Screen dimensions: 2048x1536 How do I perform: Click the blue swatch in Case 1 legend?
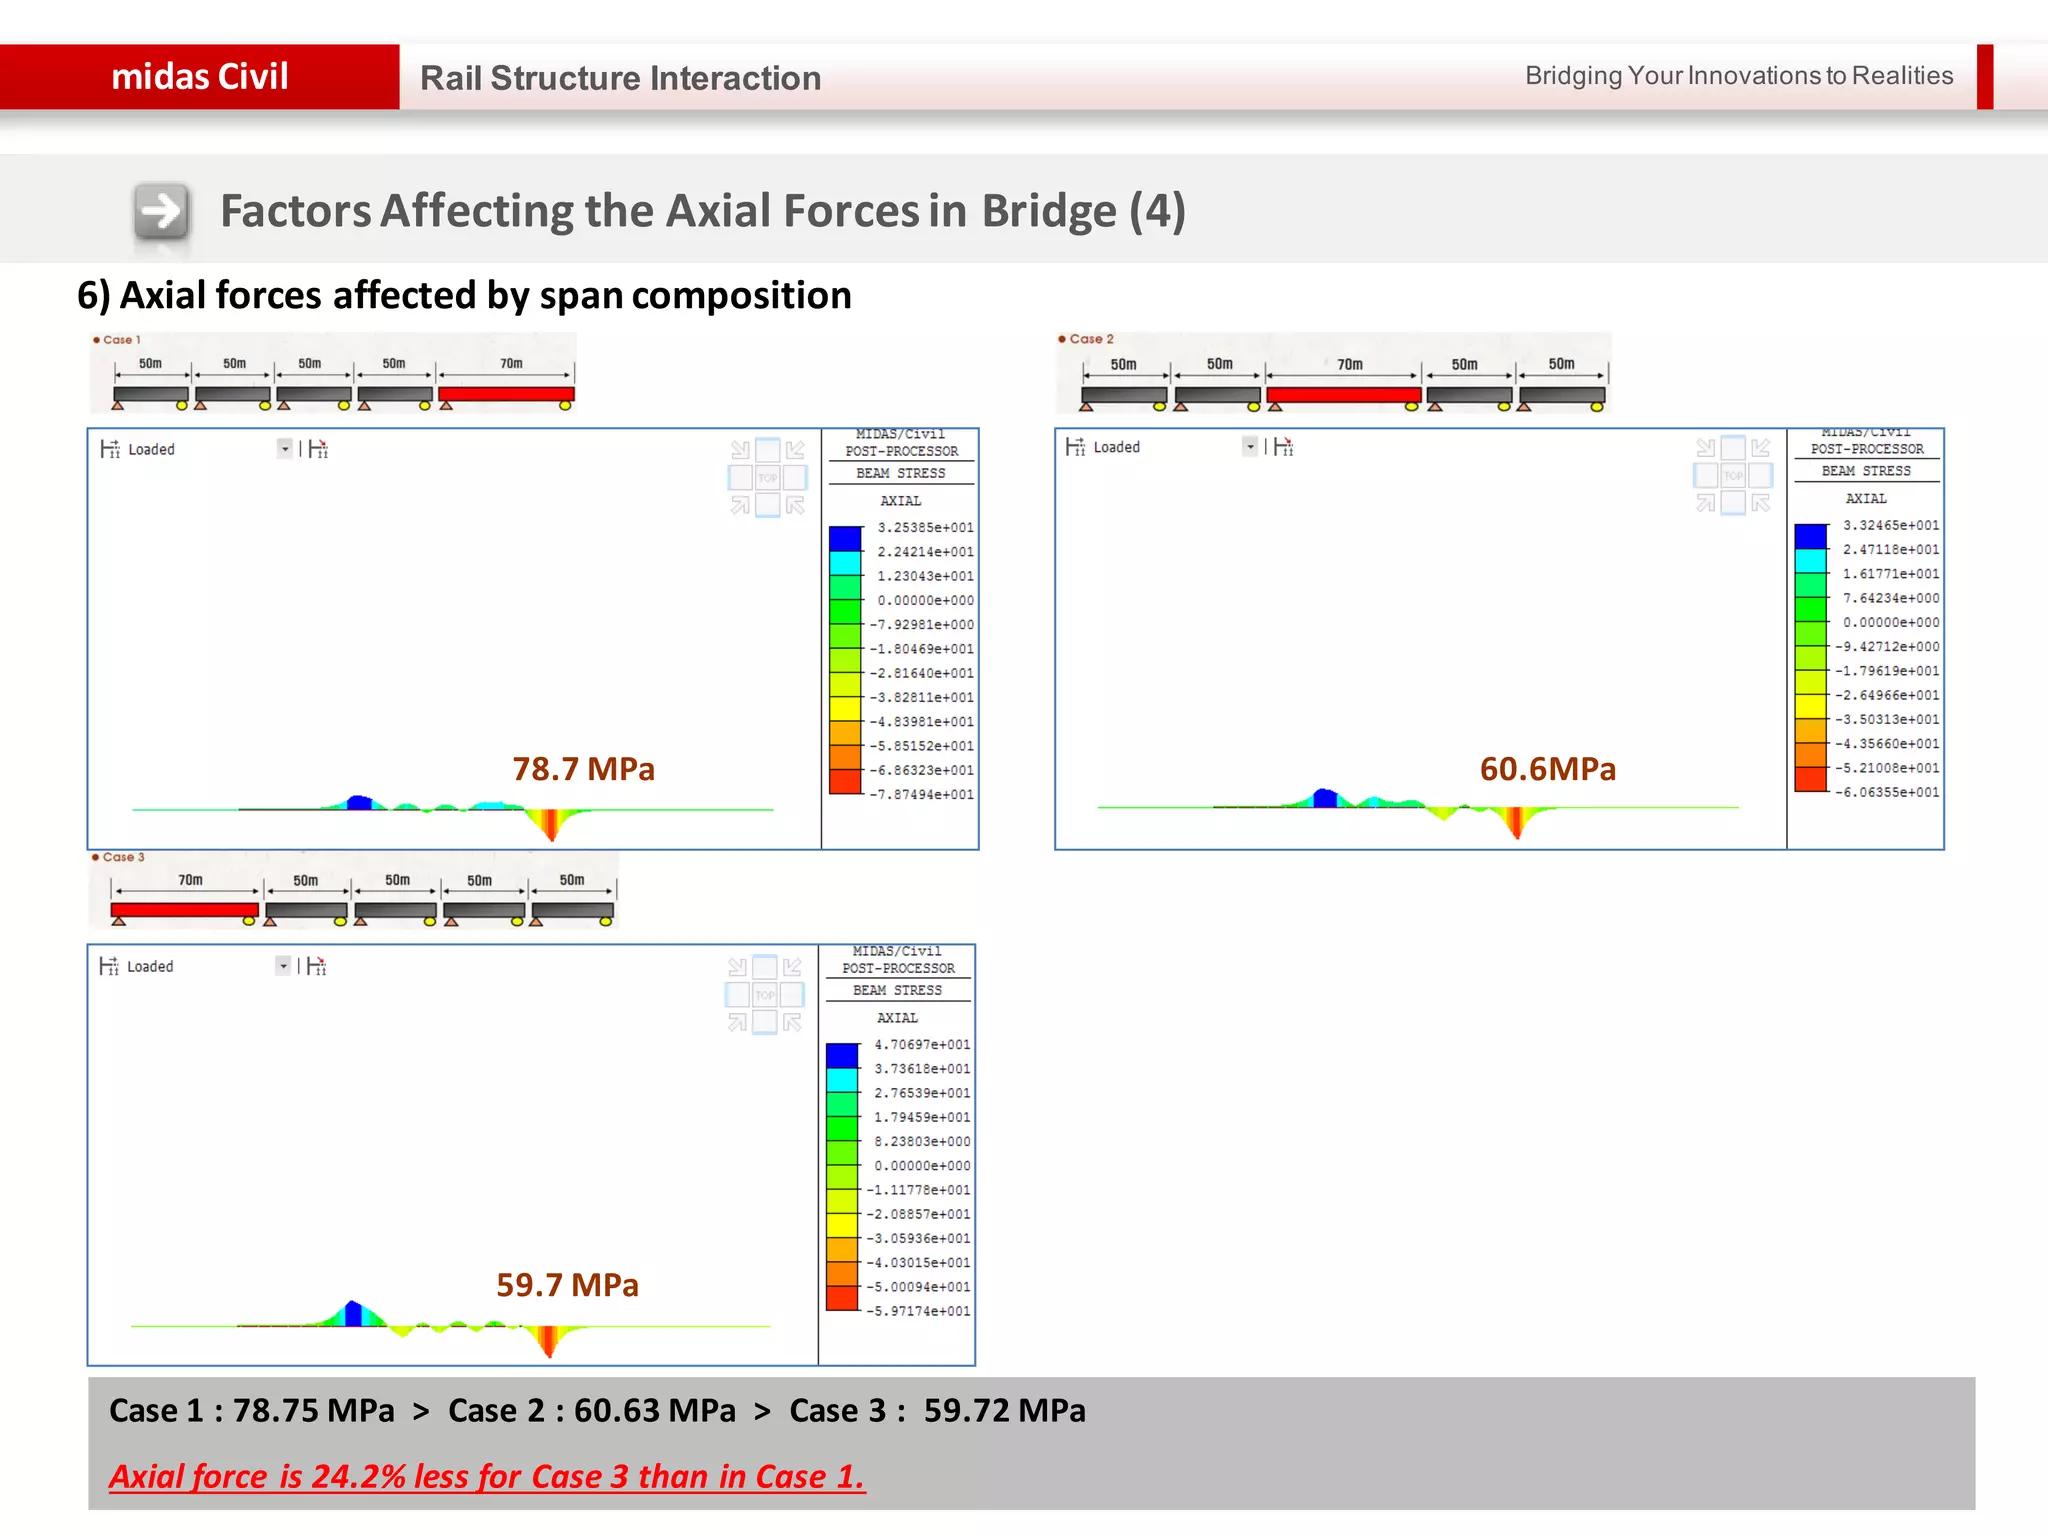(x=845, y=539)
